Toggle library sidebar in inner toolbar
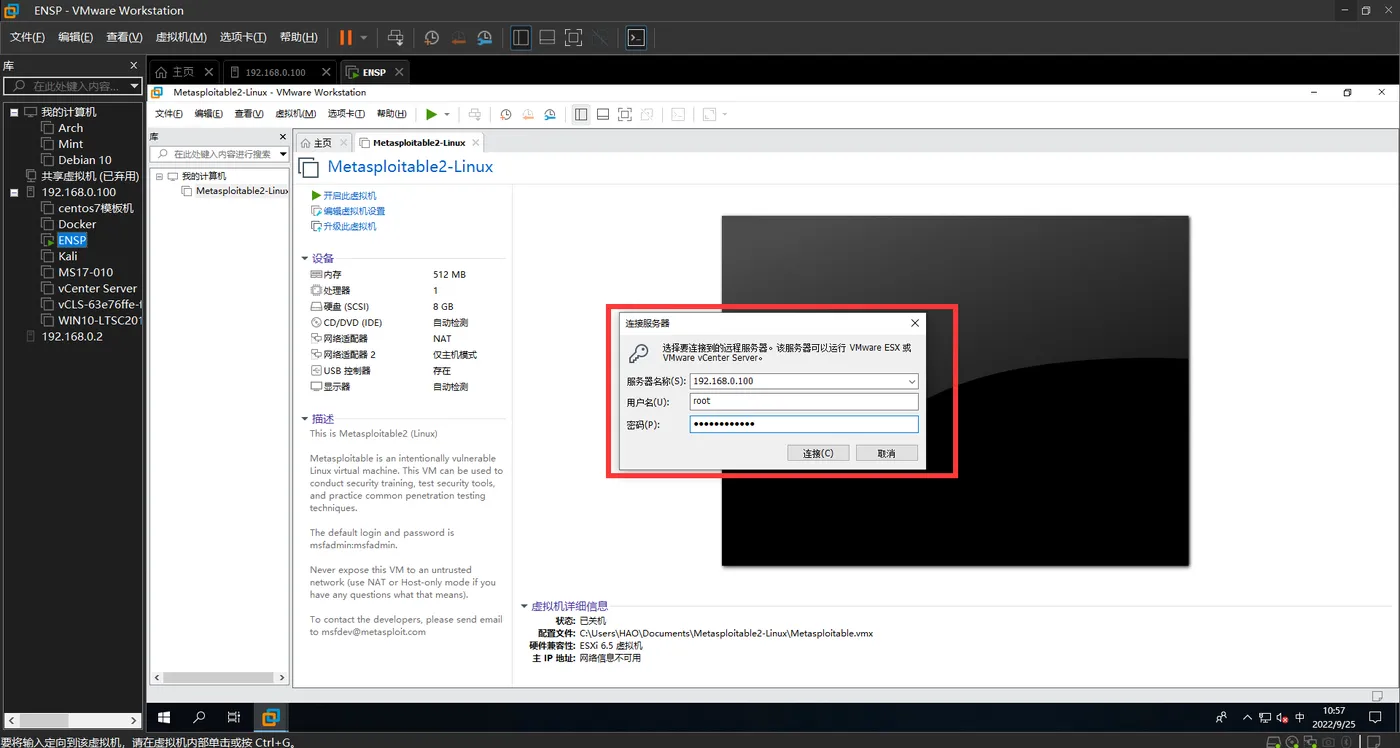The image size is (1400, 748). (x=581, y=114)
